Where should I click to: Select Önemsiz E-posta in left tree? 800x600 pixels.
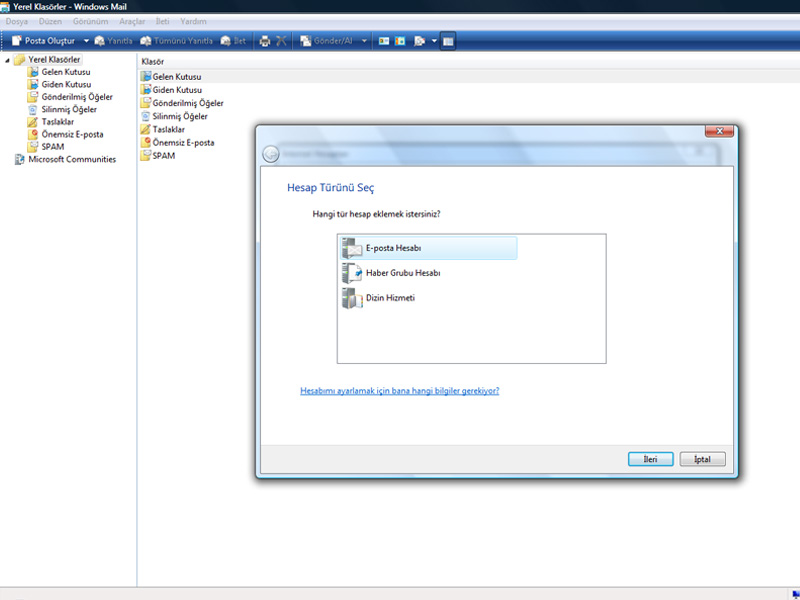pos(72,134)
